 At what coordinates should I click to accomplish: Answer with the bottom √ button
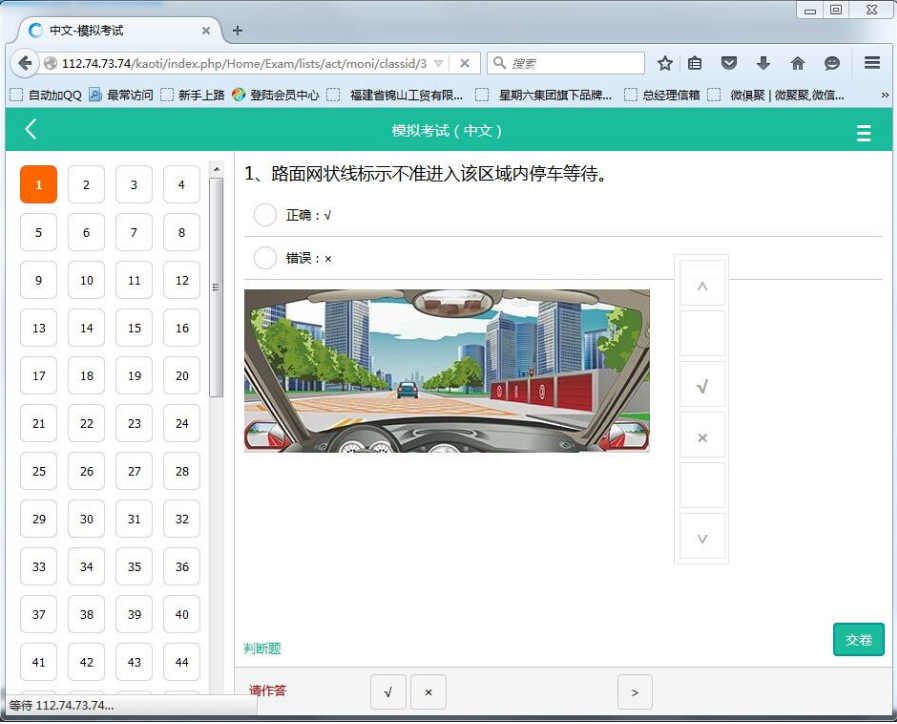[x=388, y=692]
